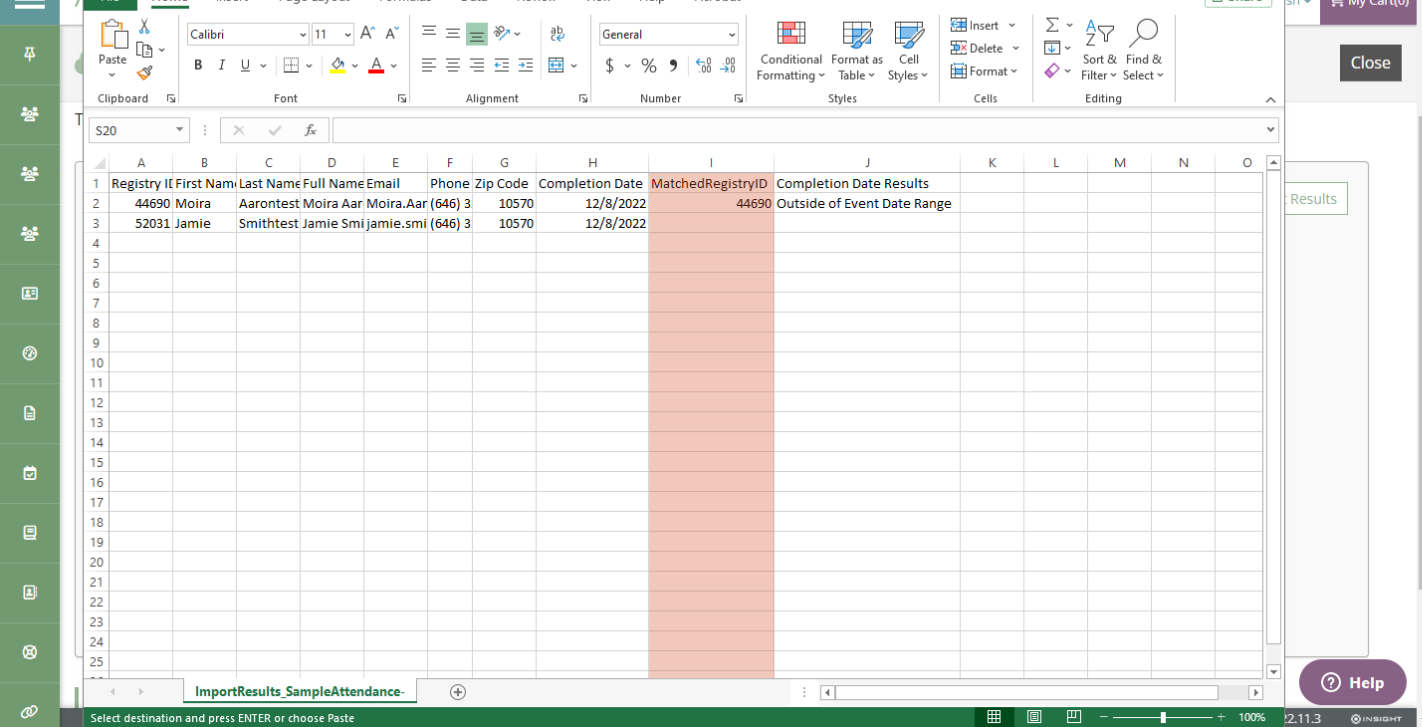The image size is (1422, 727).
Task: Toggle Italic formatting
Action: (x=221, y=66)
